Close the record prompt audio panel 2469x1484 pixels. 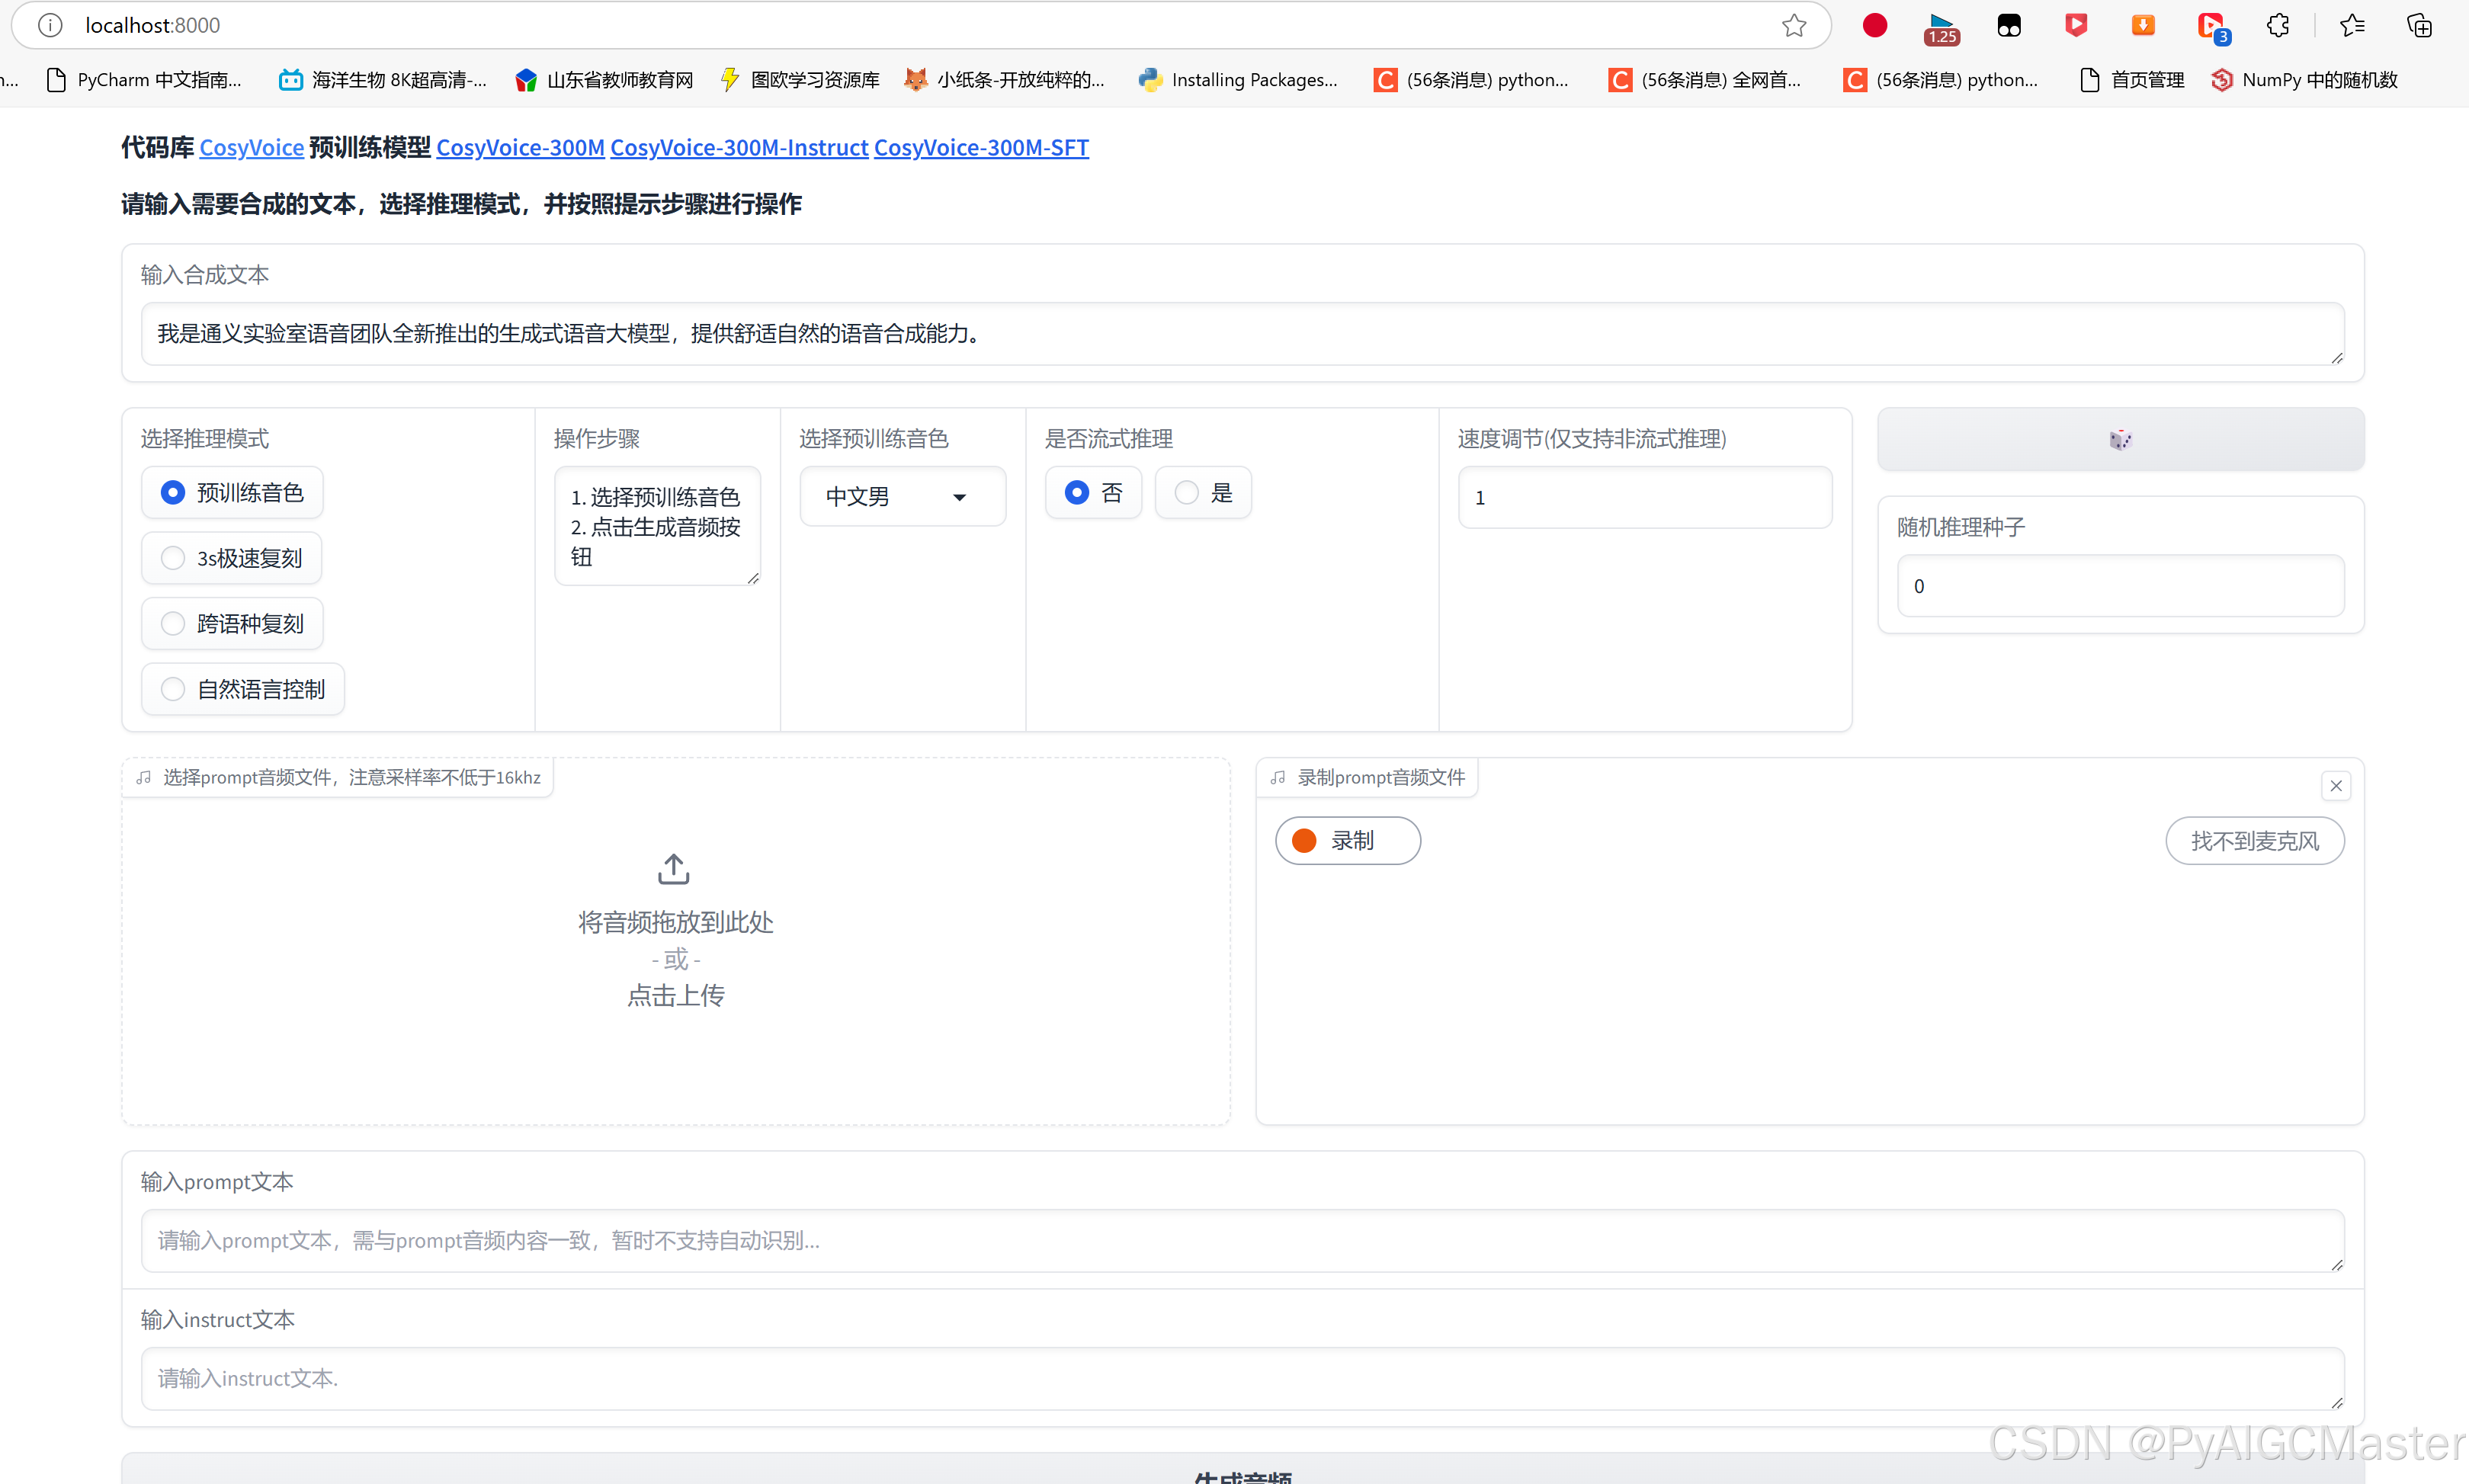pyautogui.click(x=2335, y=786)
